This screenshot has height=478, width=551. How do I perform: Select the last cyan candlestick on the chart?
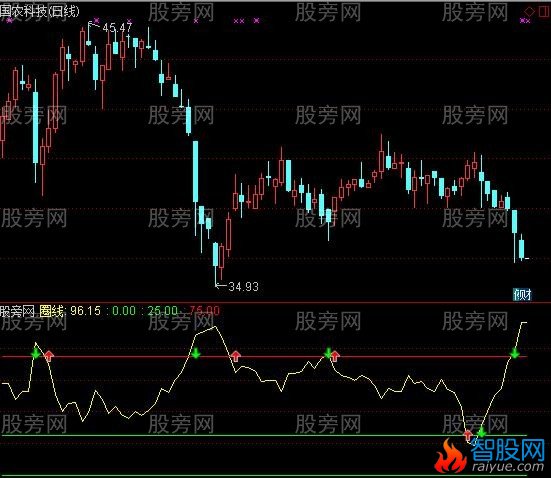click(x=521, y=249)
